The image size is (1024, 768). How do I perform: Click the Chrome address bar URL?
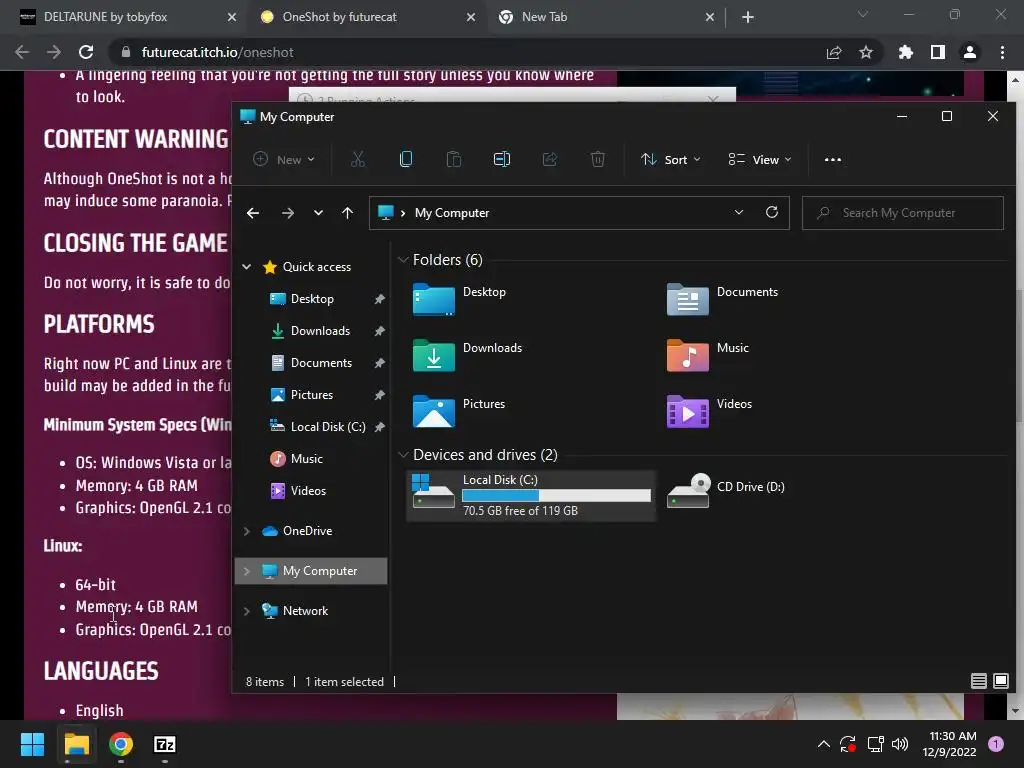[217, 52]
